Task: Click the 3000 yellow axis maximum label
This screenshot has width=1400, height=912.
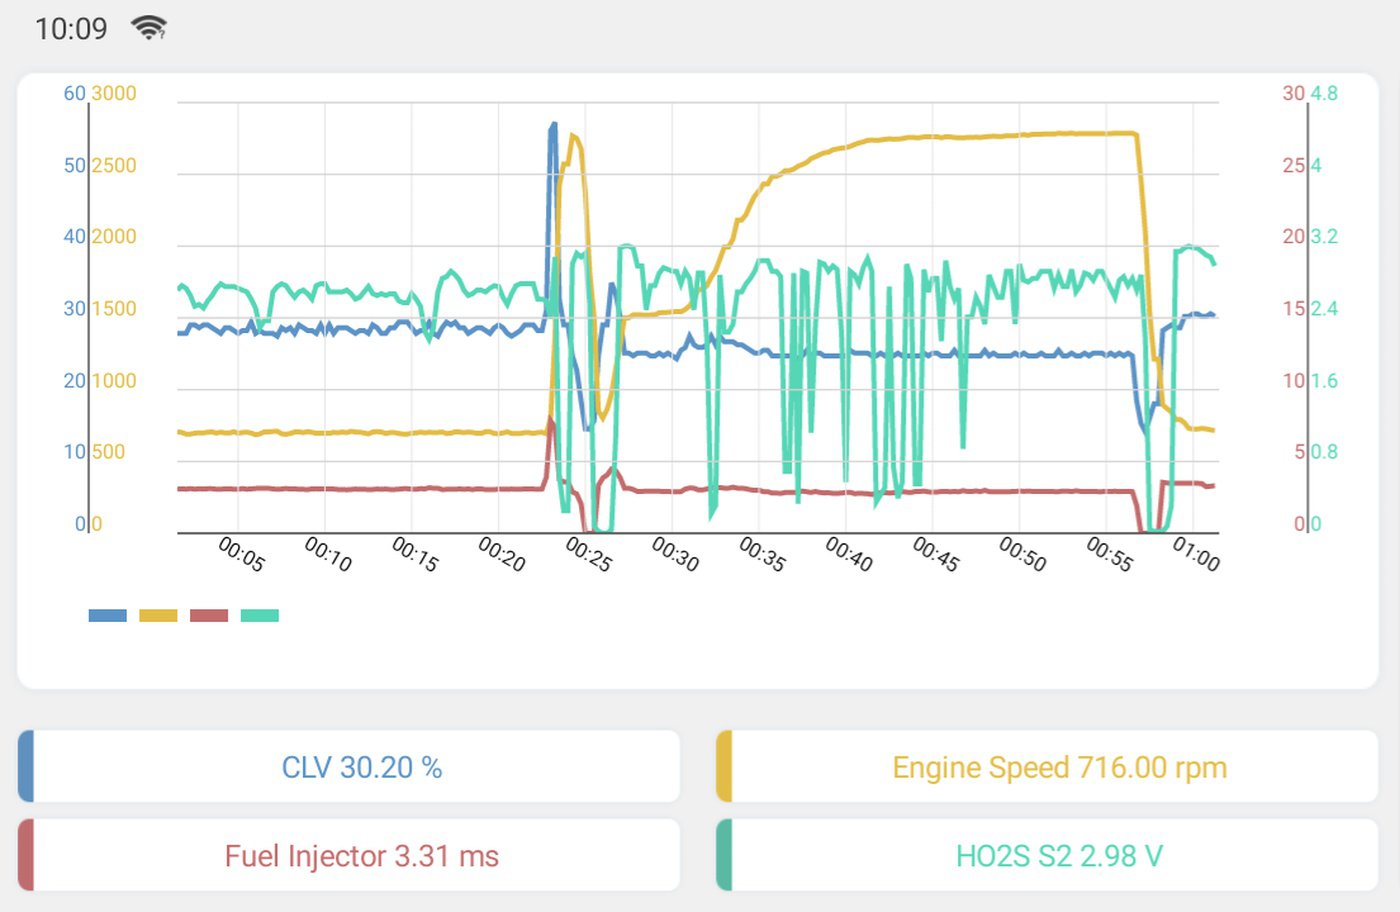Action: 114,93
